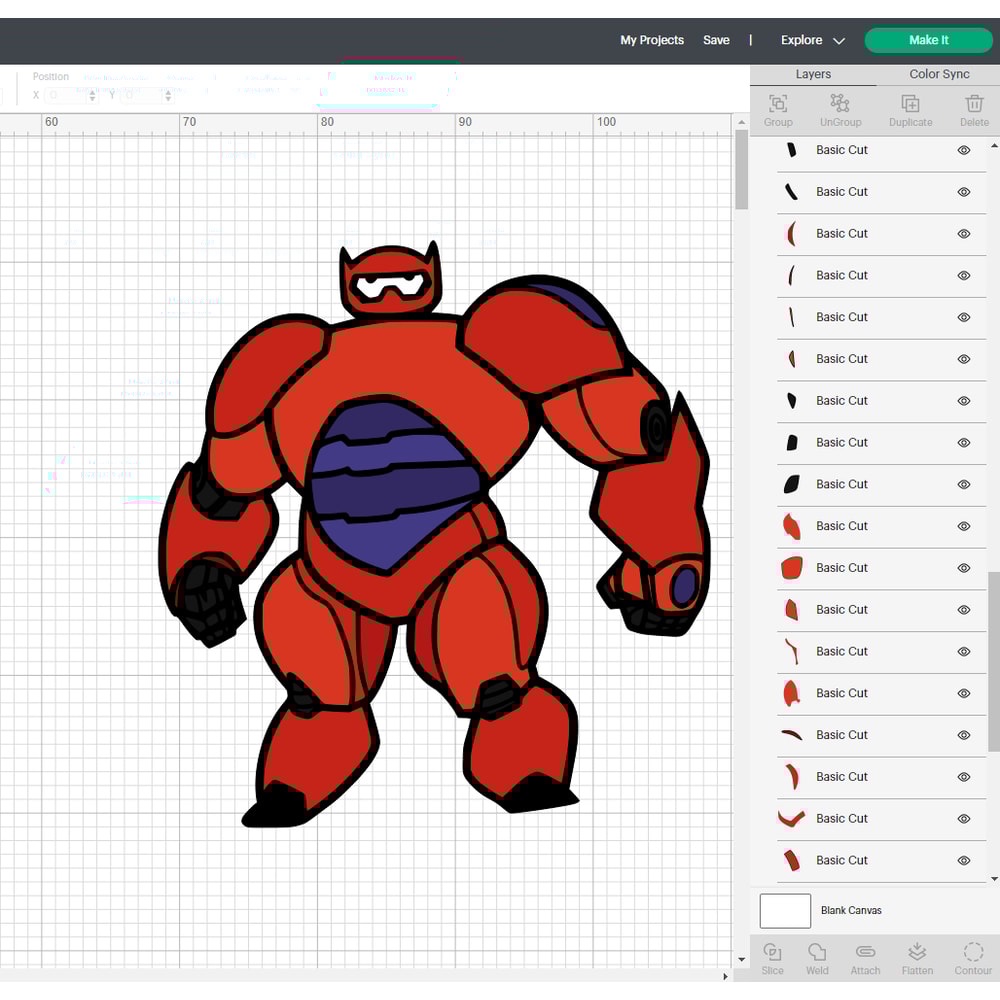
Task: Click Save in the top bar
Action: tap(716, 40)
